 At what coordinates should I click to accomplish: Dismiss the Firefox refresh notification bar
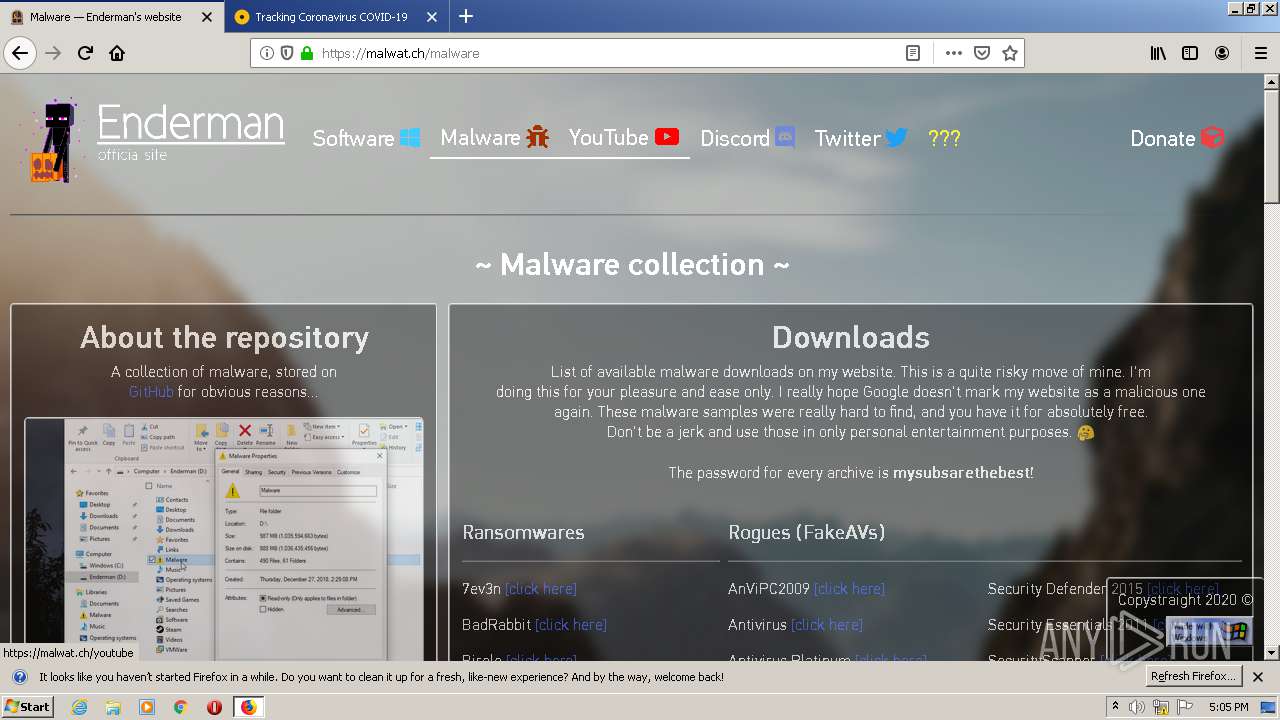click(1258, 677)
